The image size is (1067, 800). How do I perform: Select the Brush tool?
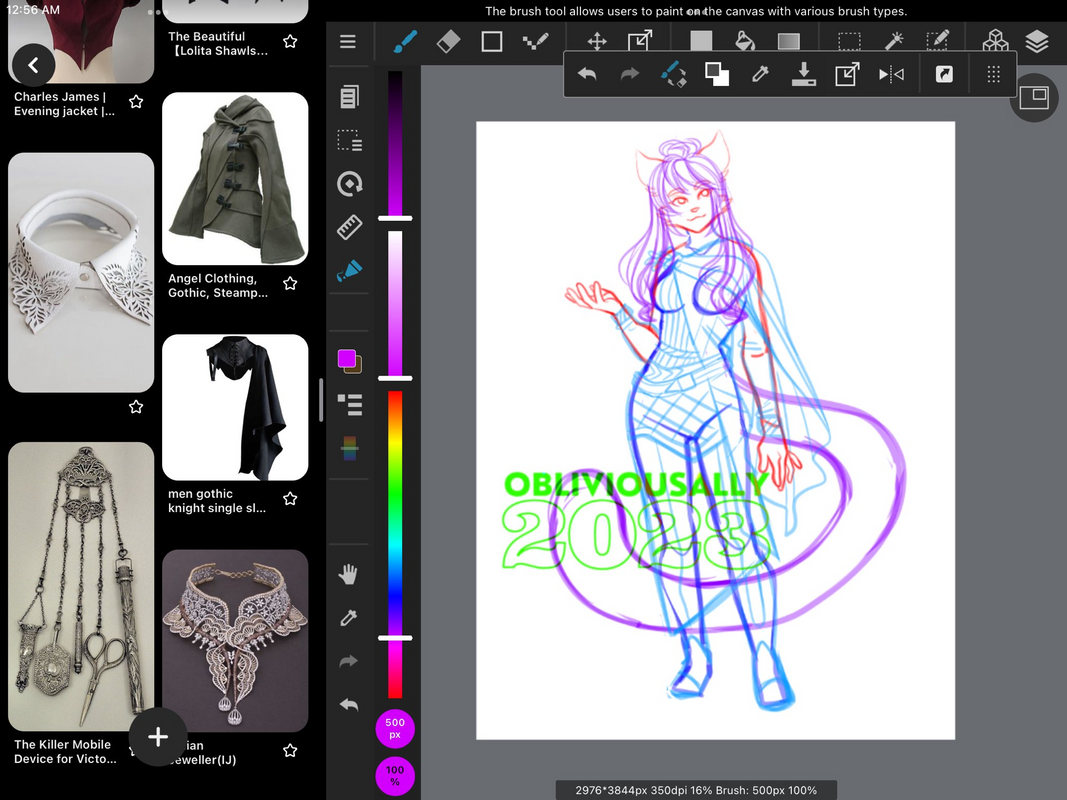pos(406,41)
